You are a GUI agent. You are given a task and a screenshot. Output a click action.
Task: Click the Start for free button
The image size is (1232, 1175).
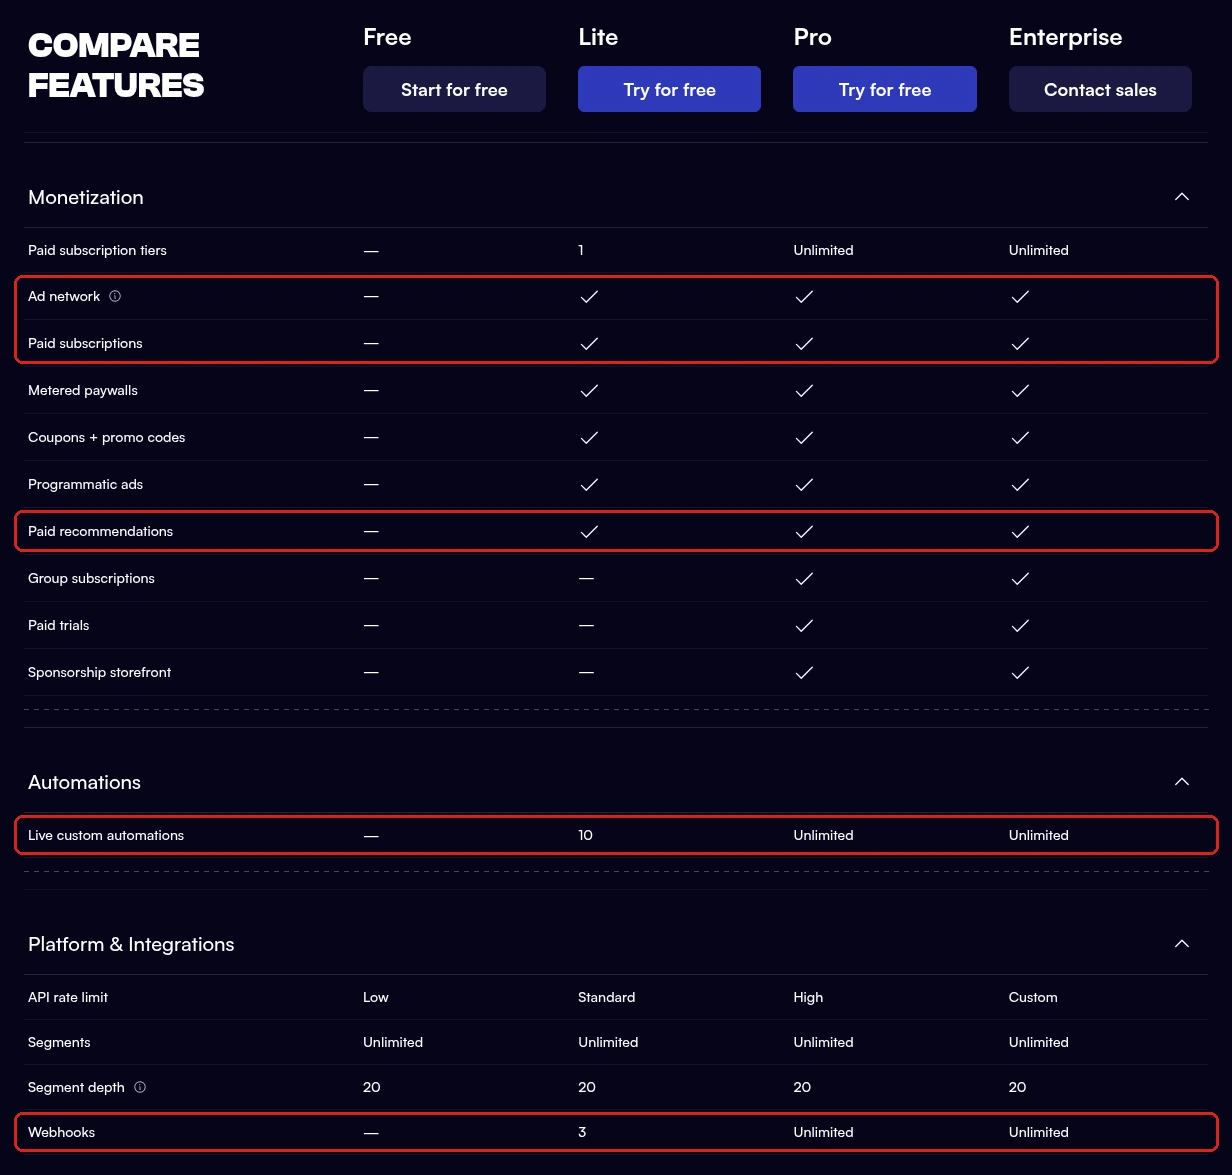pyautogui.click(x=454, y=89)
